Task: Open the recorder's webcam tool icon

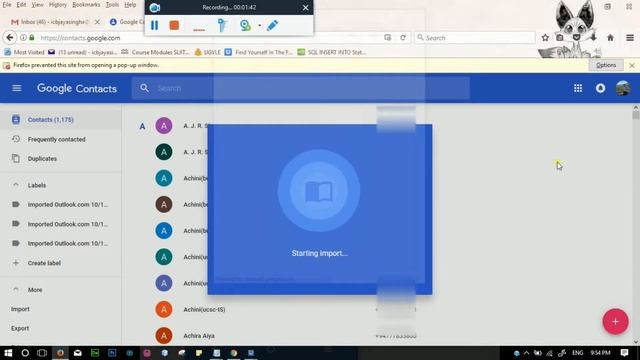Action: [245, 25]
